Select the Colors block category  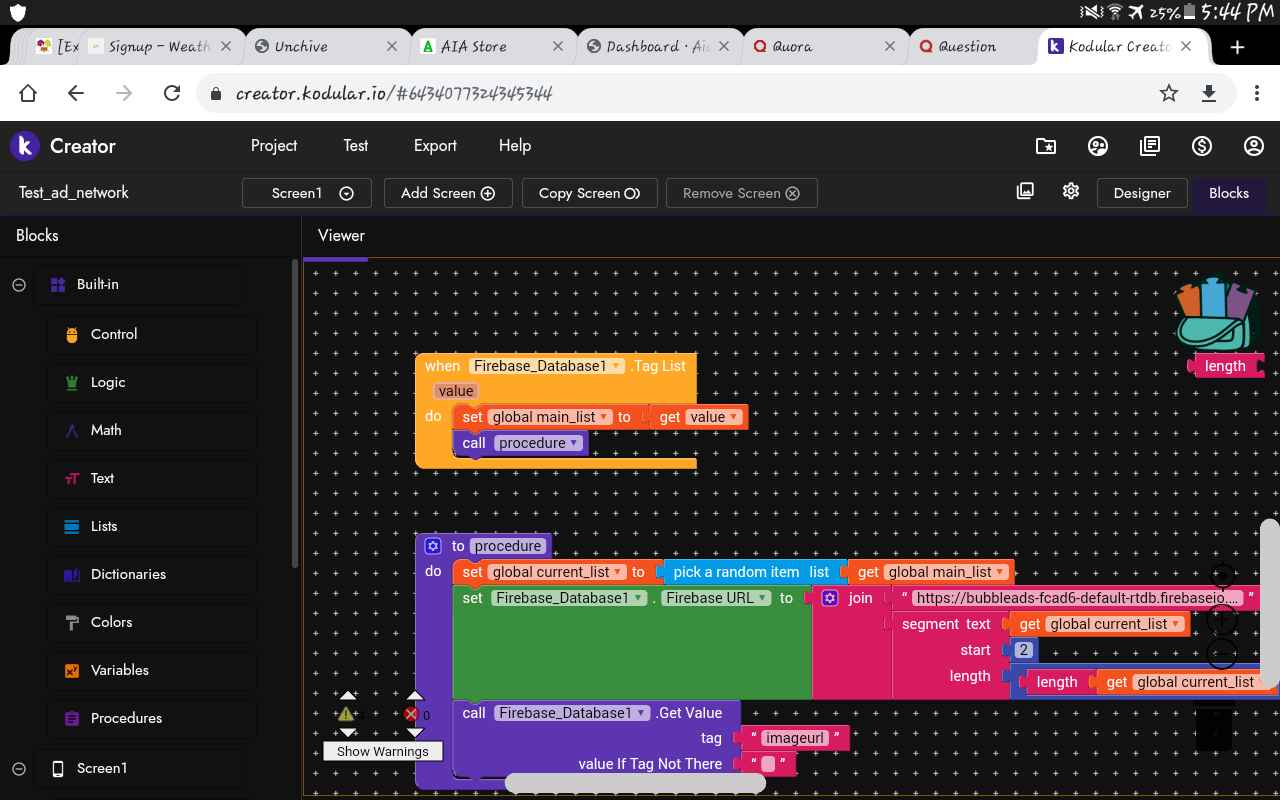click(111, 622)
